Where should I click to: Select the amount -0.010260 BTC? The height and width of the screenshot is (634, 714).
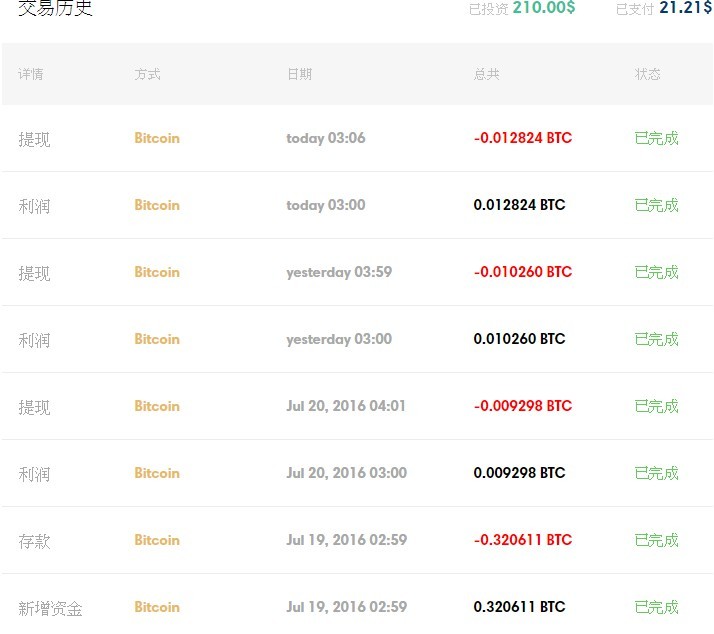523,271
